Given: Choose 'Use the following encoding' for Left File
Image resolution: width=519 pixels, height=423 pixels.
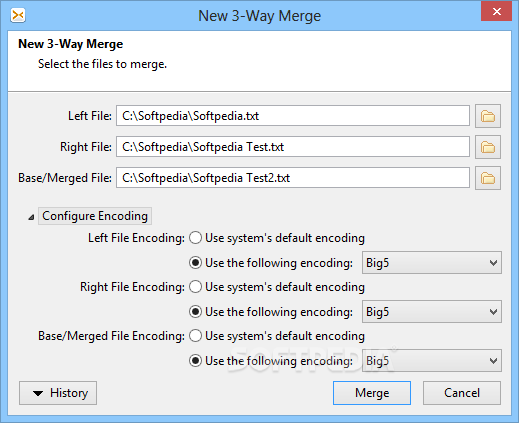Looking at the screenshot, I should pos(195,263).
